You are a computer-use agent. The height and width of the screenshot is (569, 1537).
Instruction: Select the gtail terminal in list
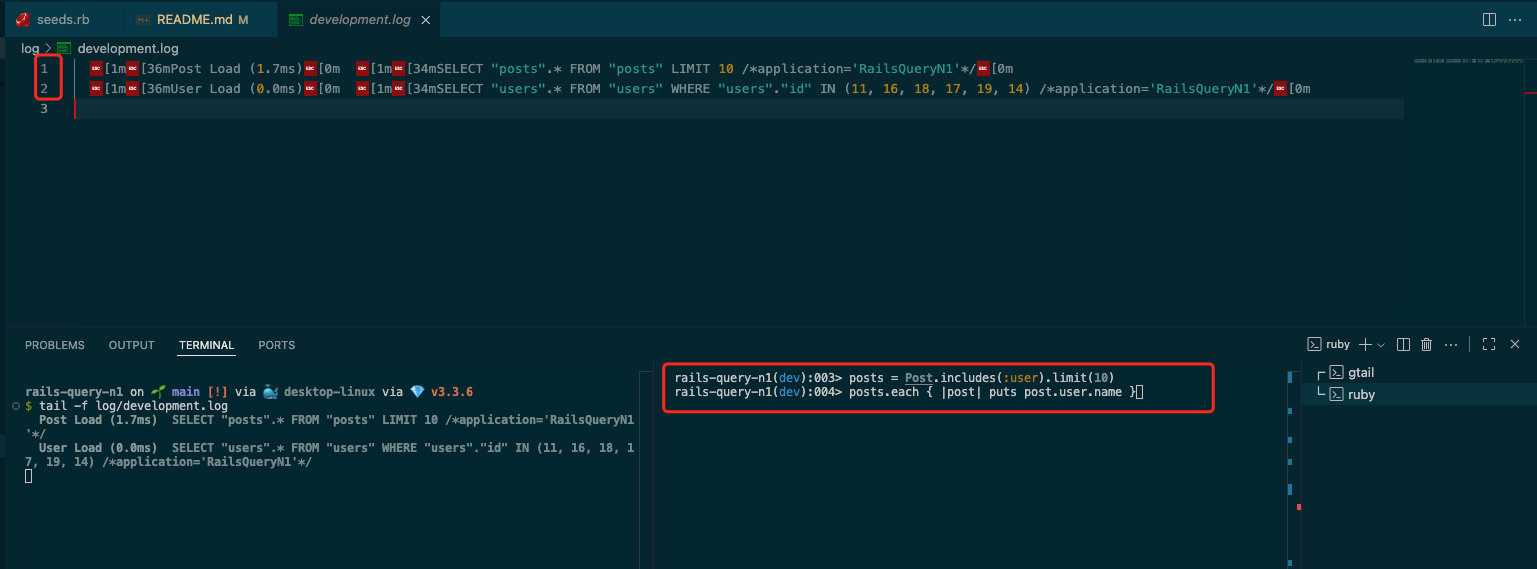click(1361, 372)
